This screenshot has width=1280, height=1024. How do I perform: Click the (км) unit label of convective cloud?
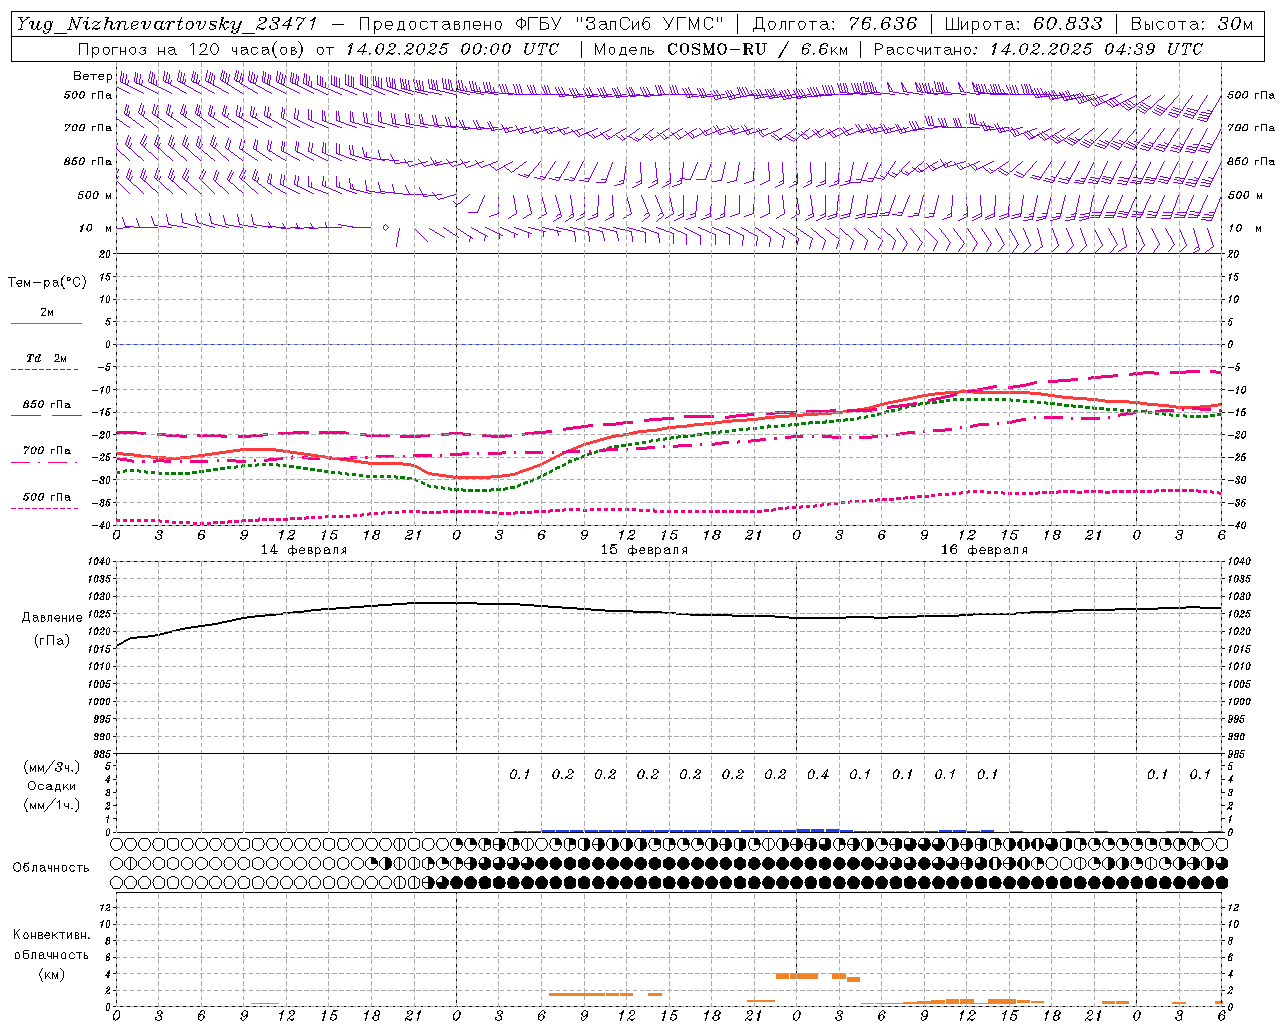(52, 975)
